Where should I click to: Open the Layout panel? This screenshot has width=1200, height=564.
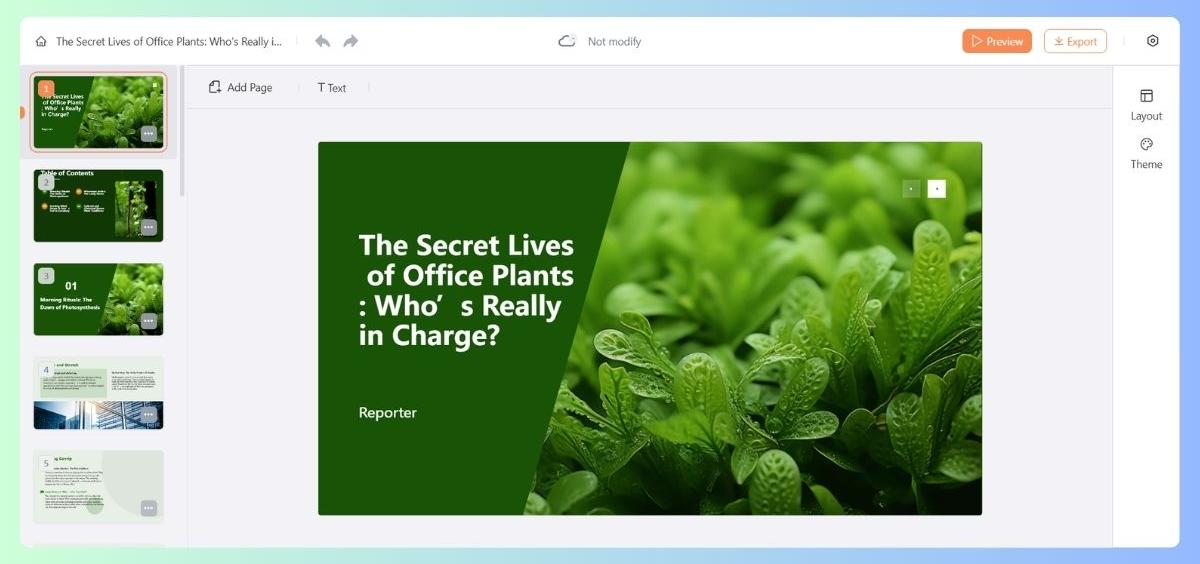click(x=1146, y=104)
